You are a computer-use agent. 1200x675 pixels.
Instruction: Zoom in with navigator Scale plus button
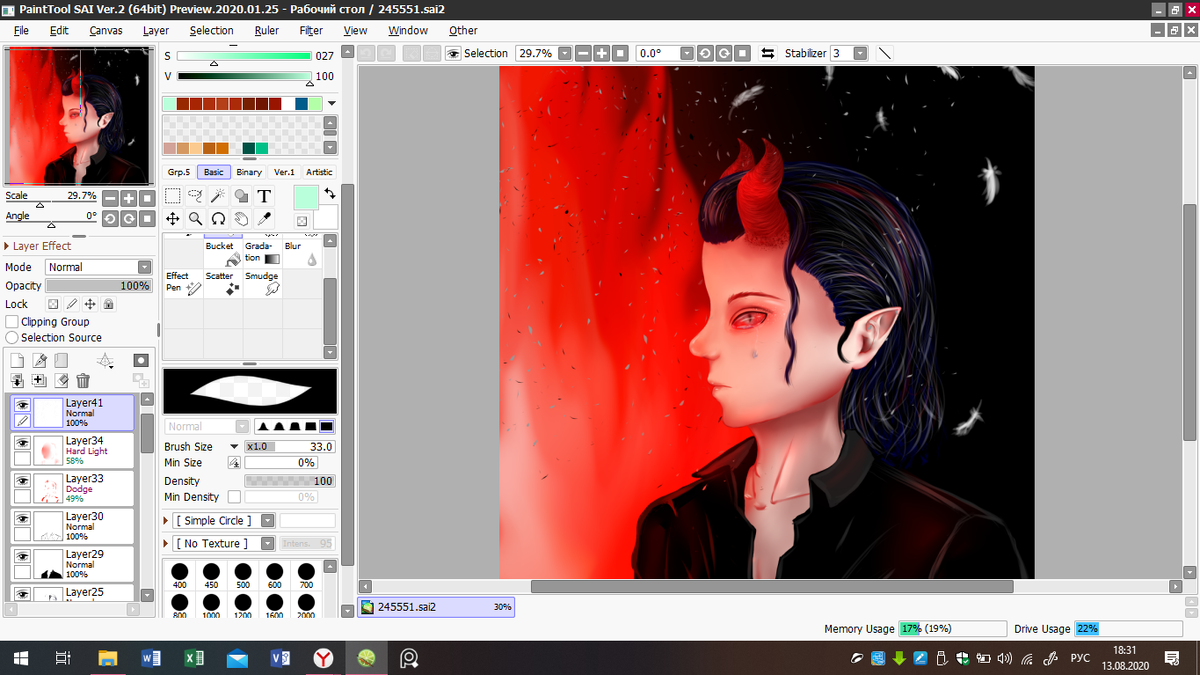128,198
